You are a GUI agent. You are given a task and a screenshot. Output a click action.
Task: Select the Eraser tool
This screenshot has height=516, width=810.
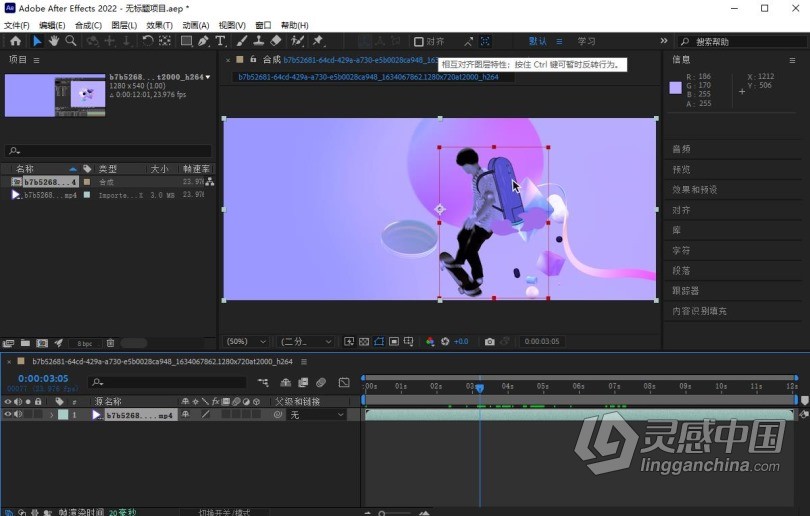(276, 41)
